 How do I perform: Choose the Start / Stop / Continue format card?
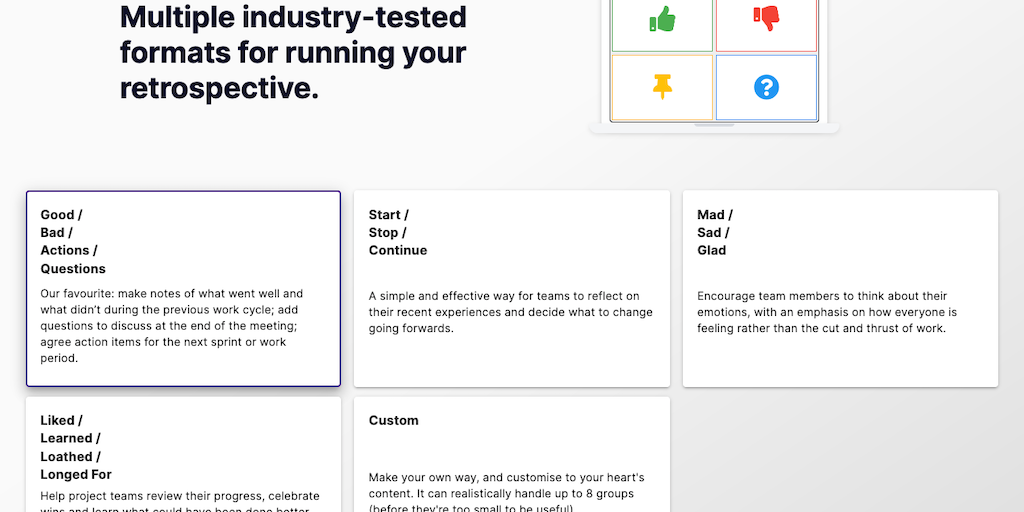point(511,288)
